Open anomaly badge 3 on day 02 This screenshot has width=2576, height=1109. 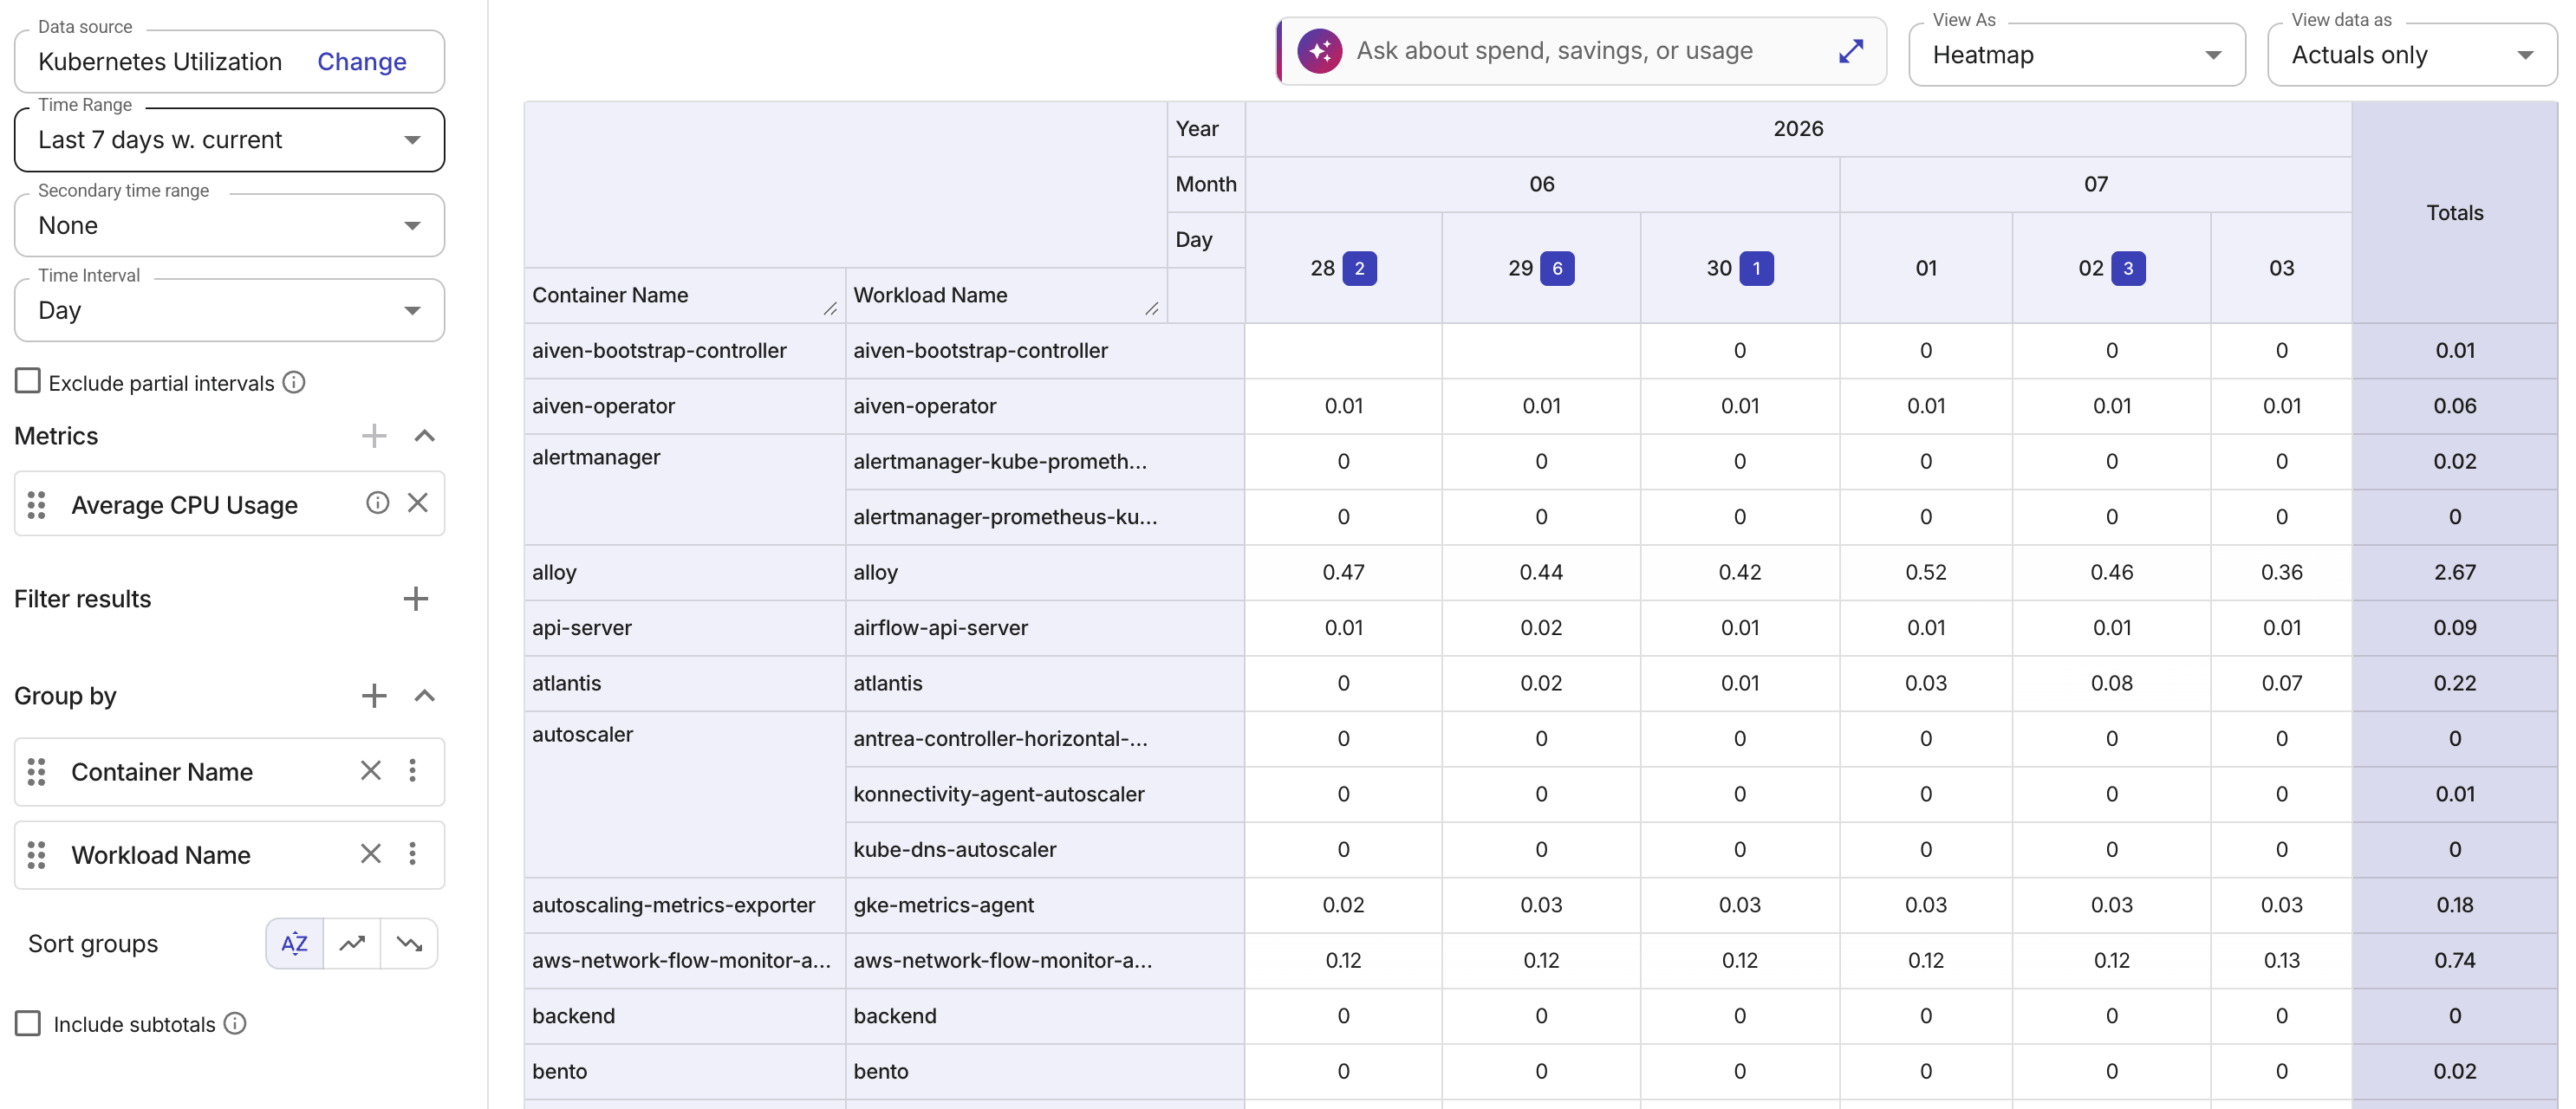(x=2128, y=269)
